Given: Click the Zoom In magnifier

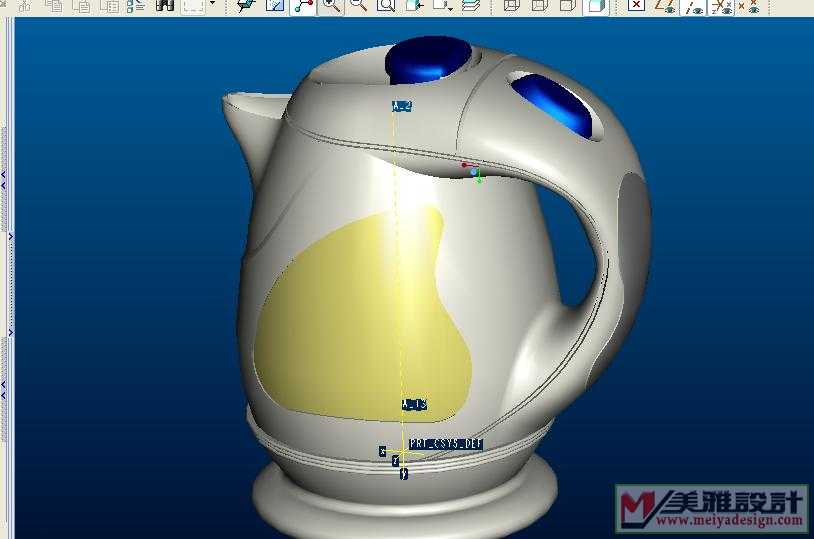Looking at the screenshot, I should coord(330,5).
